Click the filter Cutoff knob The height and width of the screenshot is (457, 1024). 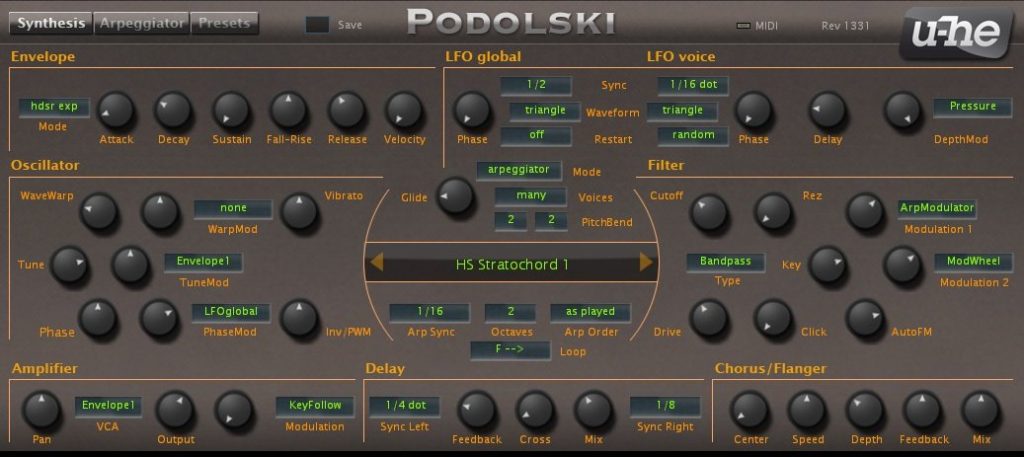point(709,212)
